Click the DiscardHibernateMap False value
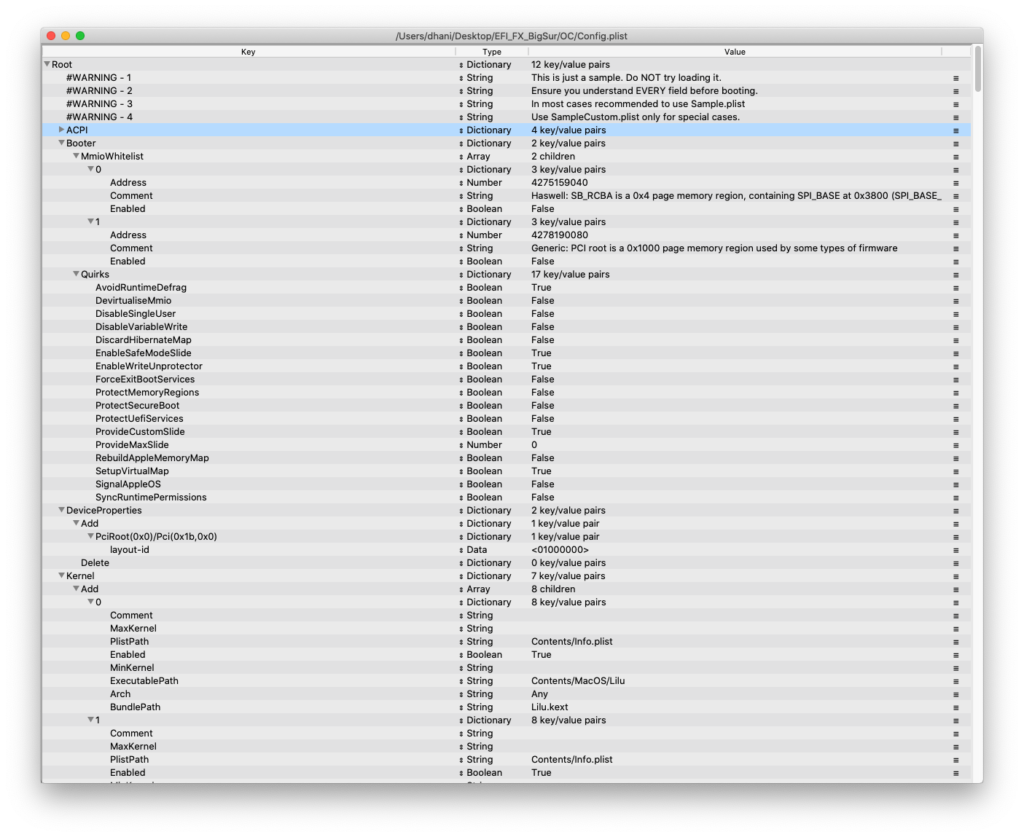This screenshot has width=1024, height=837. (543, 340)
